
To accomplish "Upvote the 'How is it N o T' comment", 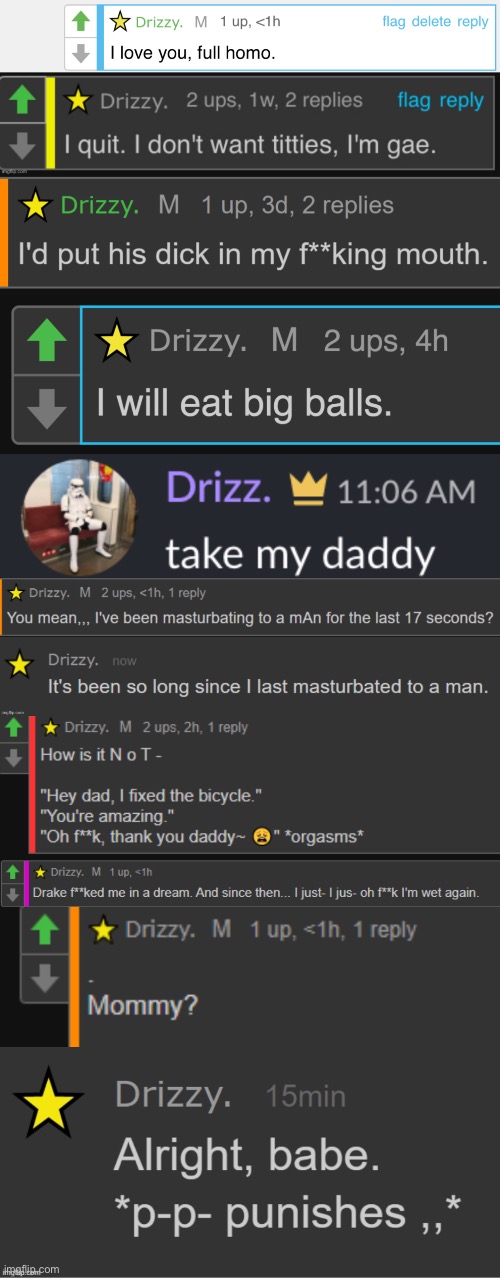I will [x=13, y=728].
